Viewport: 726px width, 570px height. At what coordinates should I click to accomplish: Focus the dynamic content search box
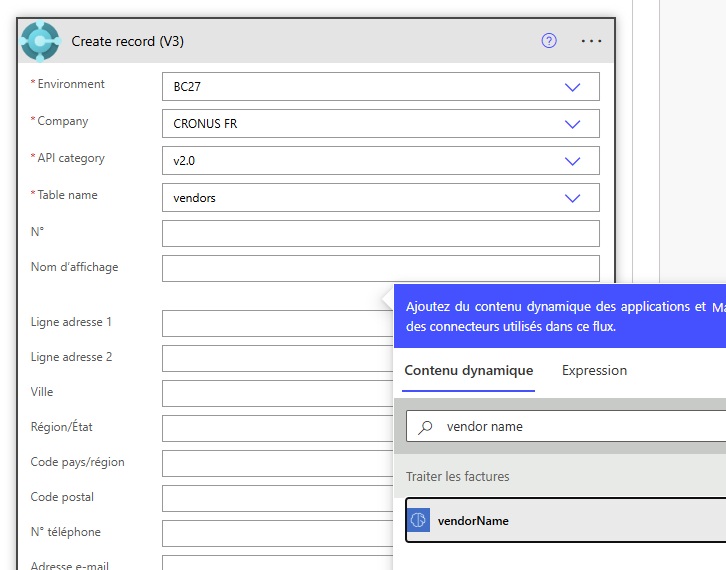[580, 426]
